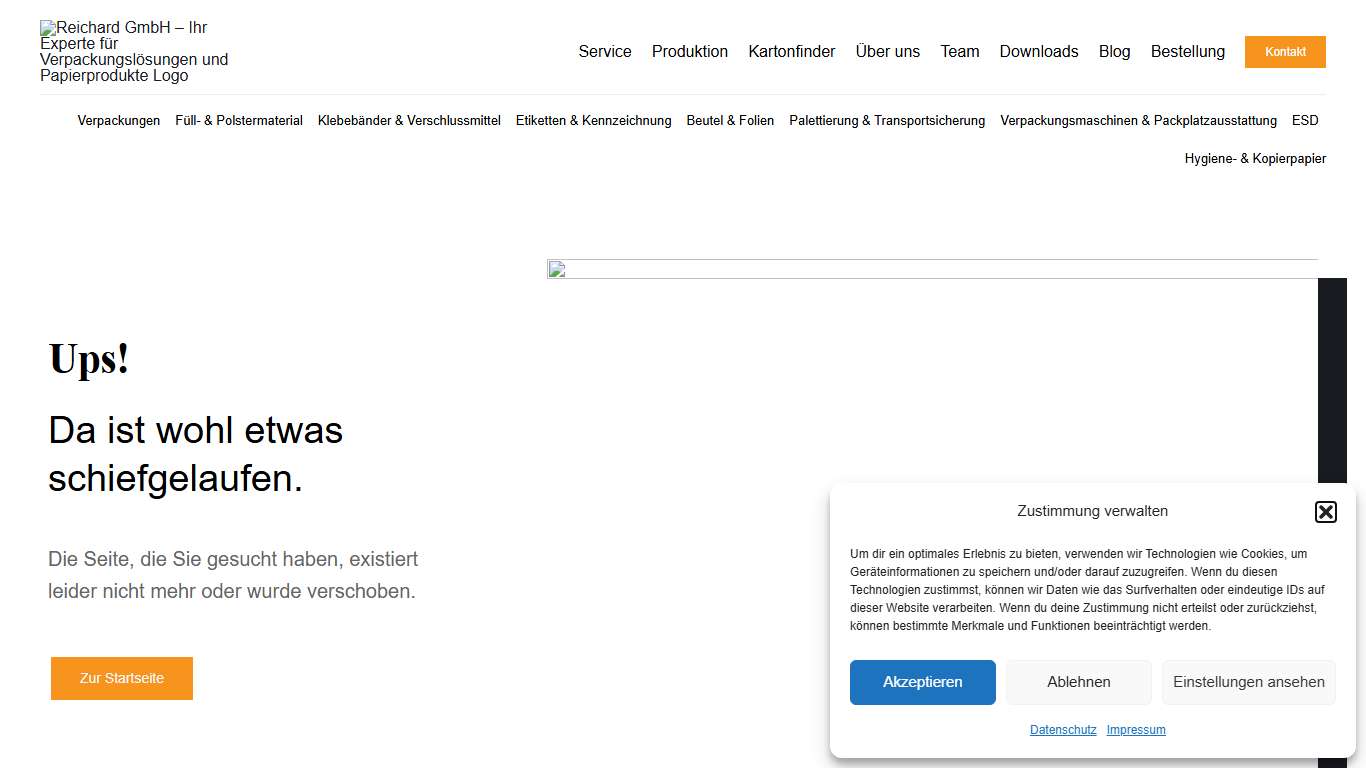Close the Zustimmung verwalten cookie dialog
This screenshot has height=768, width=1366.
coord(1325,511)
